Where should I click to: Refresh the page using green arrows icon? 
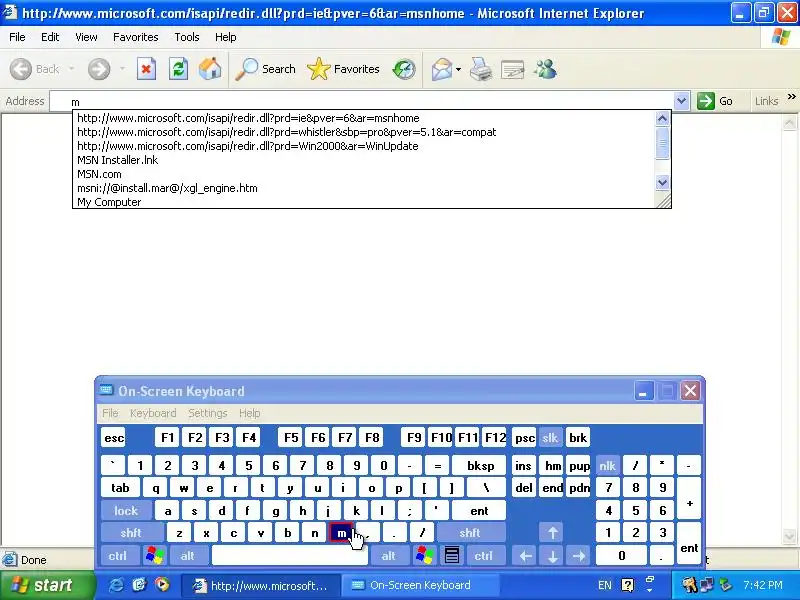click(179, 69)
